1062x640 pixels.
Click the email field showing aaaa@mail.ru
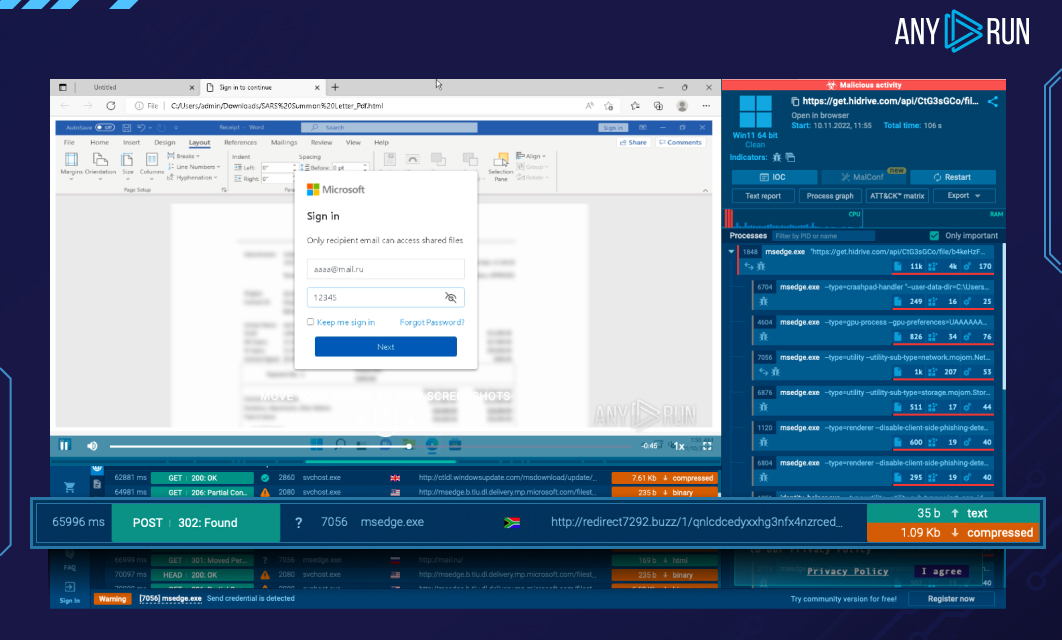click(x=385, y=269)
